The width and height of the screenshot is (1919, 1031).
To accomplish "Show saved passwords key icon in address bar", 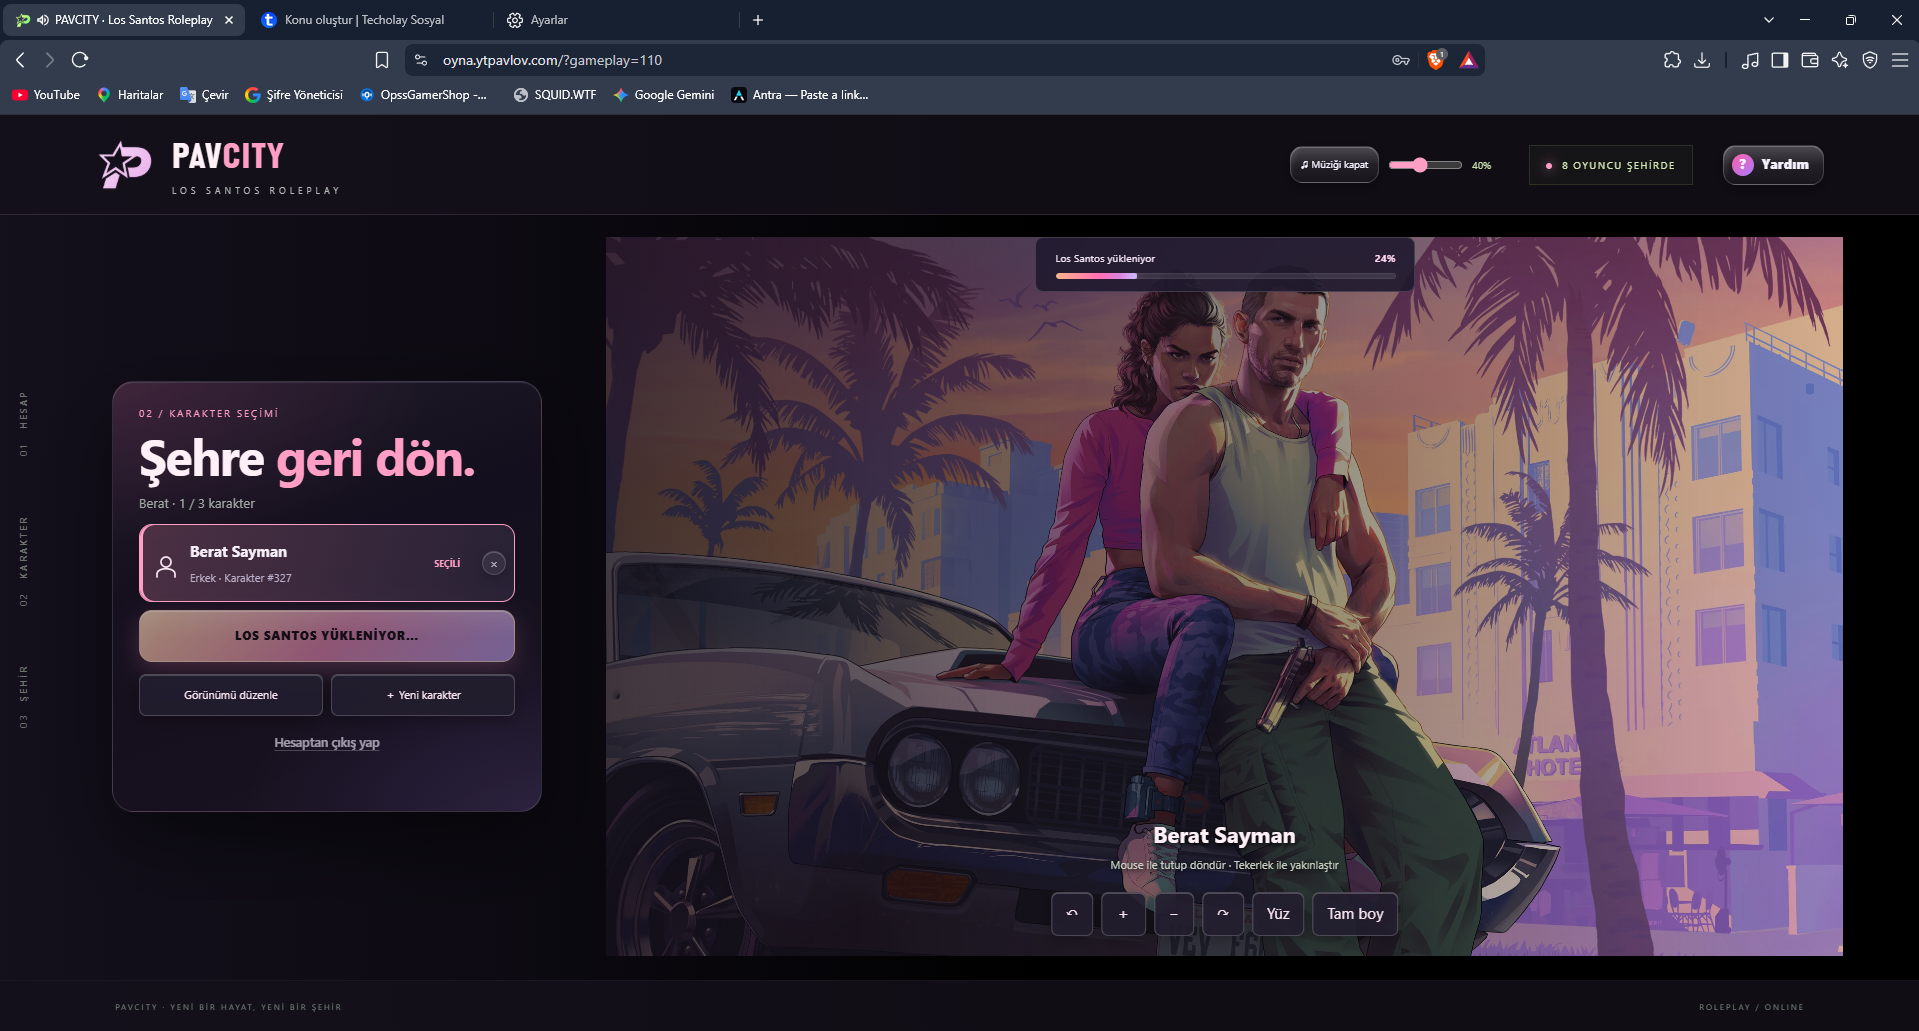I will pos(1401,60).
